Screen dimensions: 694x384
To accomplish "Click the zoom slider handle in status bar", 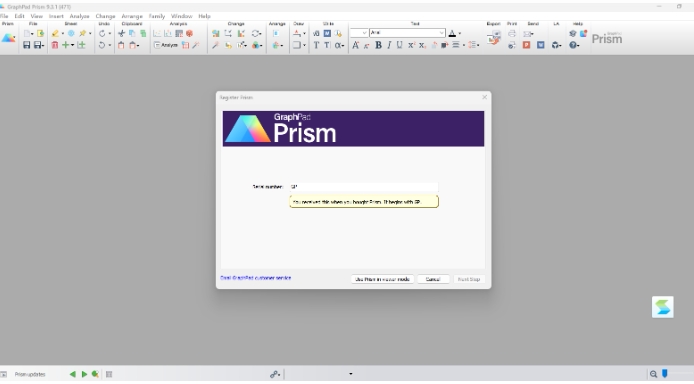I will pos(664,374).
